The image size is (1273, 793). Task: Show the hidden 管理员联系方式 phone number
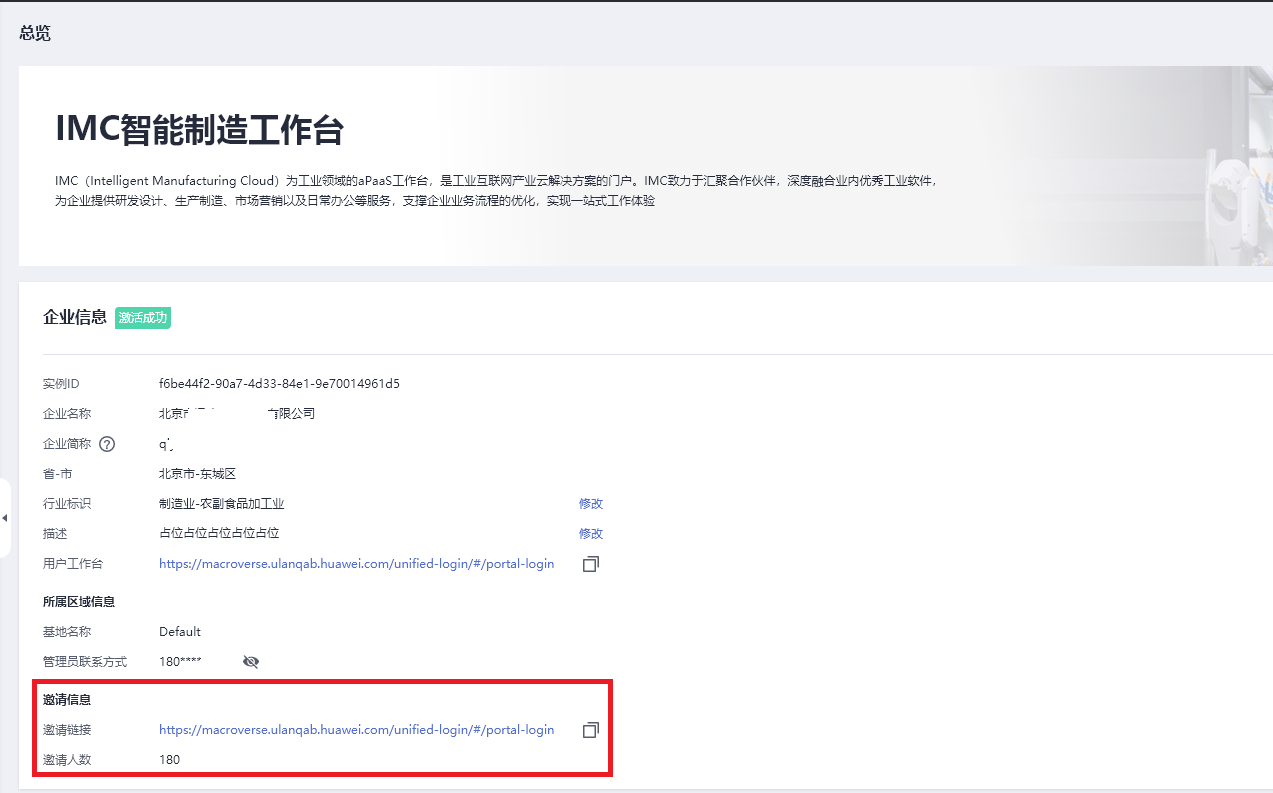pos(251,662)
